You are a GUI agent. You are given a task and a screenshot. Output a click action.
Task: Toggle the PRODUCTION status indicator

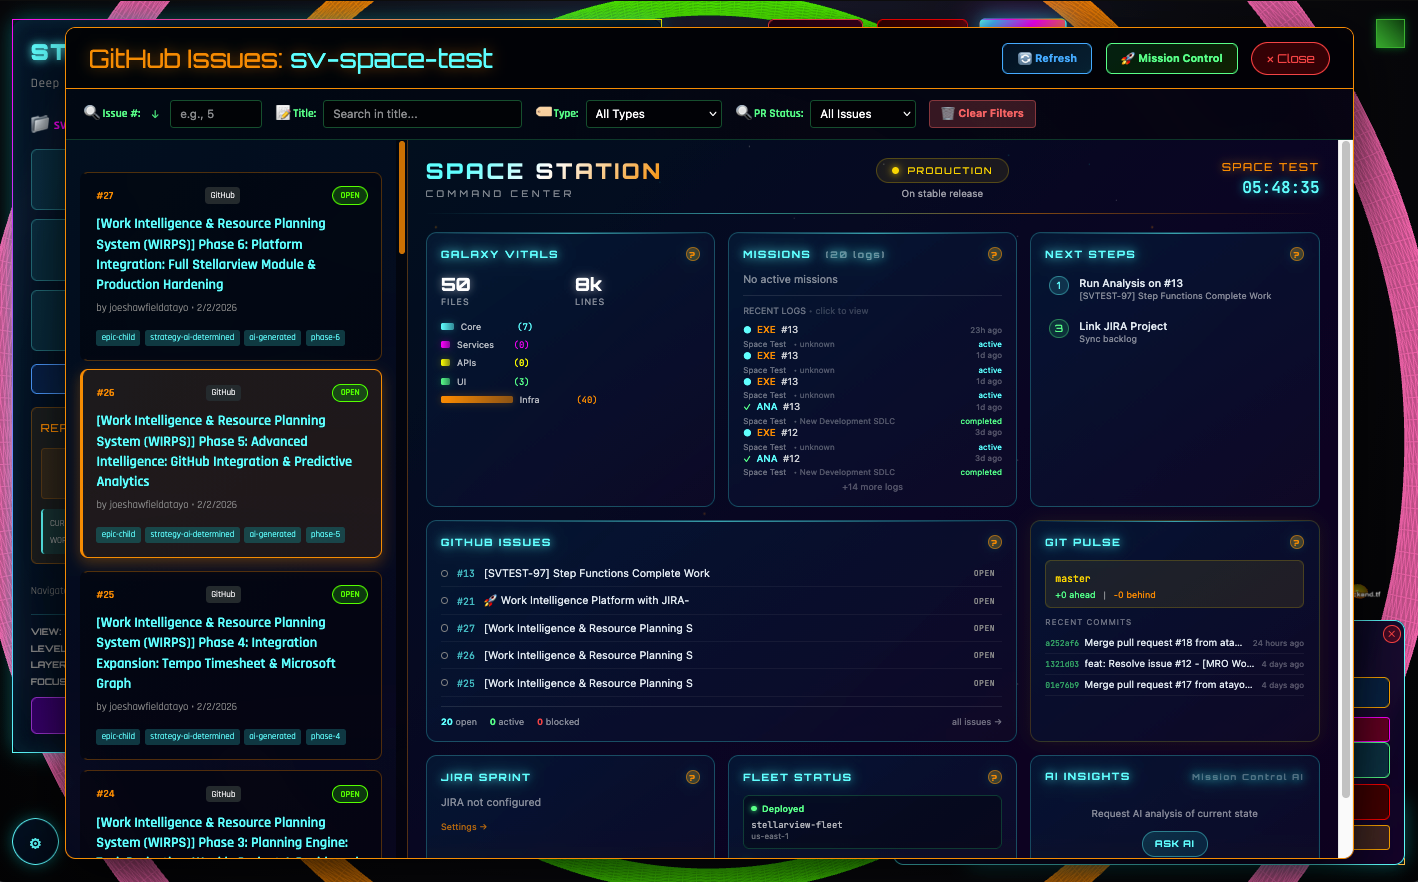coord(941,170)
